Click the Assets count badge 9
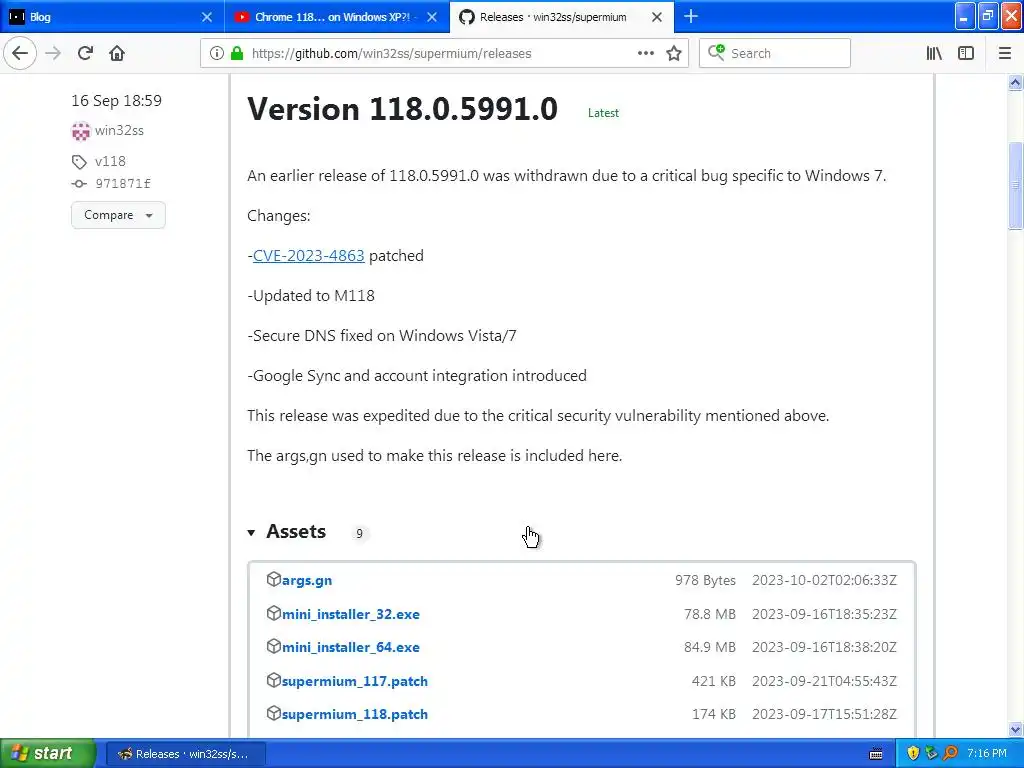Screen dimensions: 1024x768 point(359,534)
